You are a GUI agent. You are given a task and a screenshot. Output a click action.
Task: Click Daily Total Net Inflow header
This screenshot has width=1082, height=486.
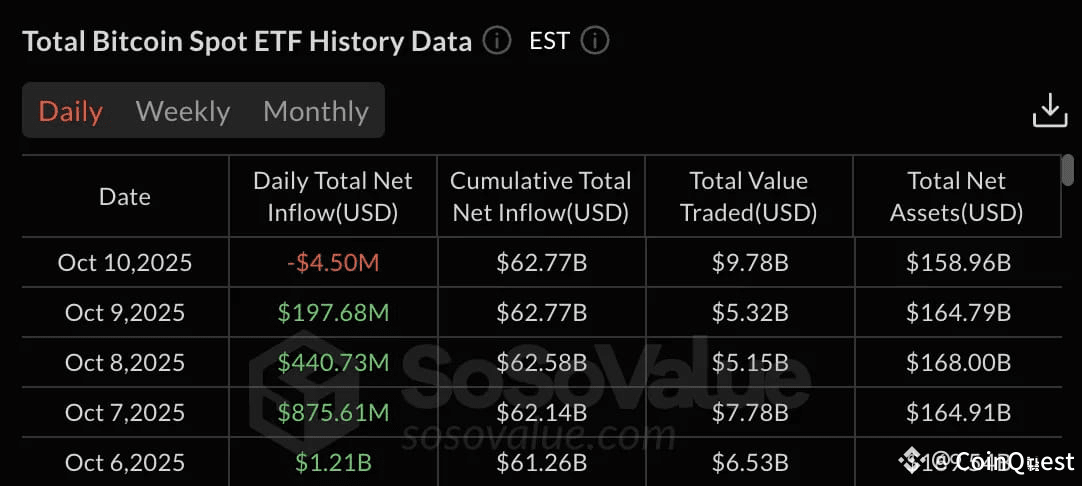click(x=333, y=197)
